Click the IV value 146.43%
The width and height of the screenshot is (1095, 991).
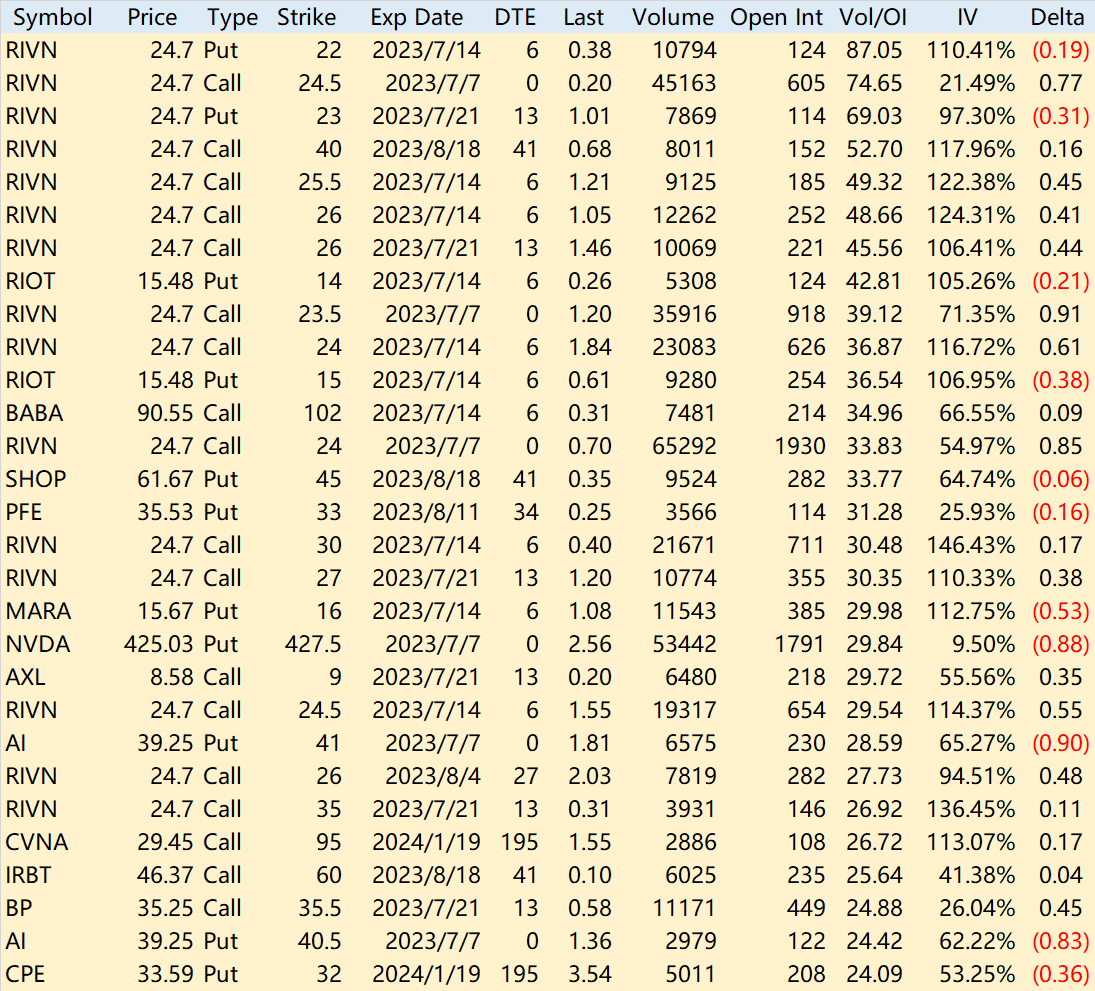(x=971, y=545)
